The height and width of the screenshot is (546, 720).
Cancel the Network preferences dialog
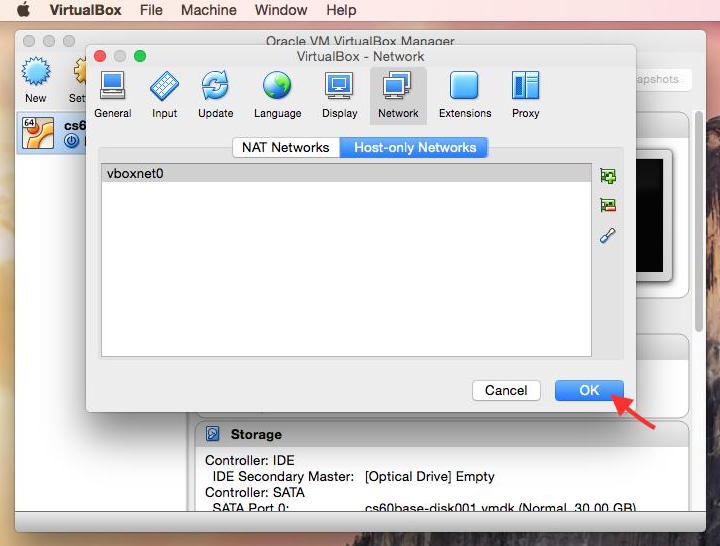506,390
